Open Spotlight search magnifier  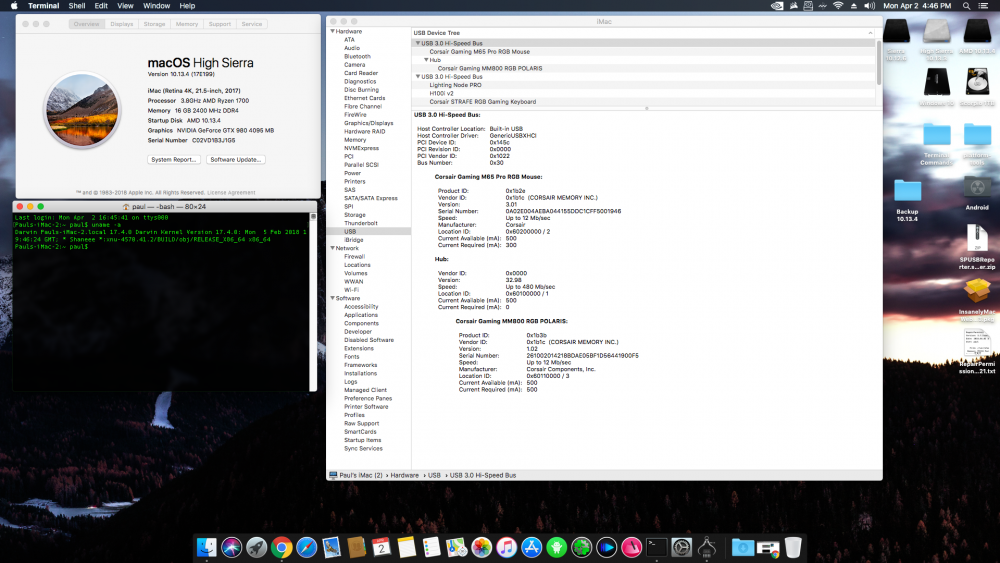click(966, 6)
